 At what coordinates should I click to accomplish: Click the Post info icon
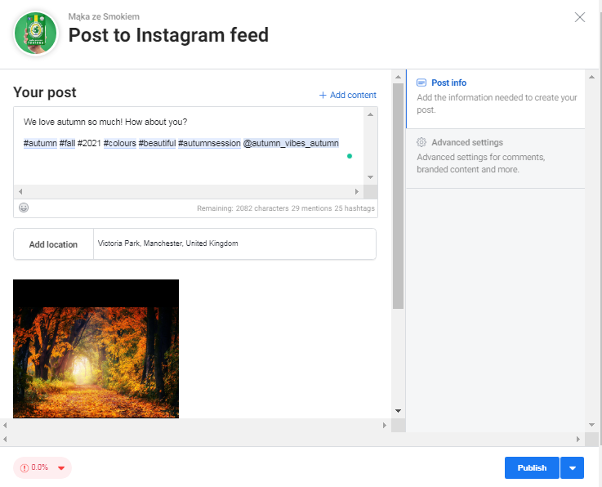point(421,83)
